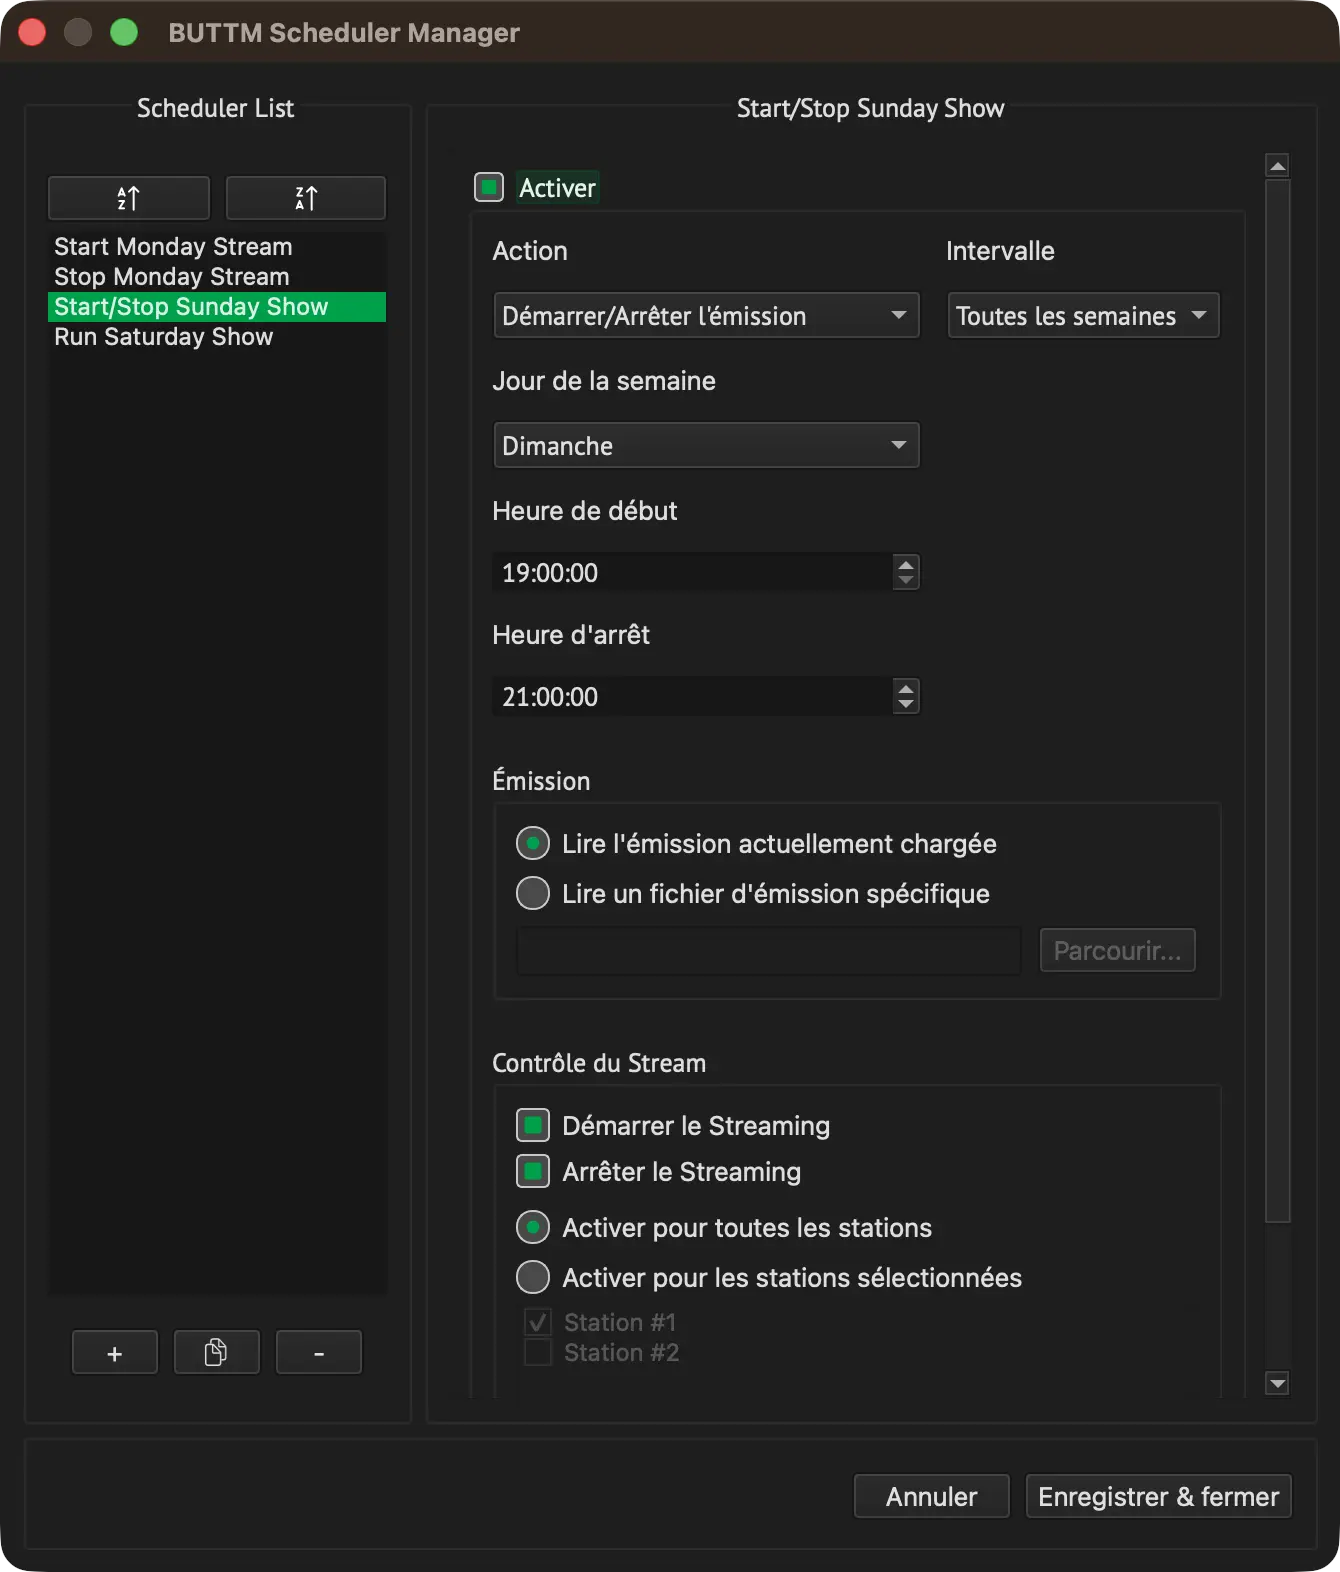
Task: Choose Activer pour les stations sélectionnées
Action: click(x=533, y=1277)
